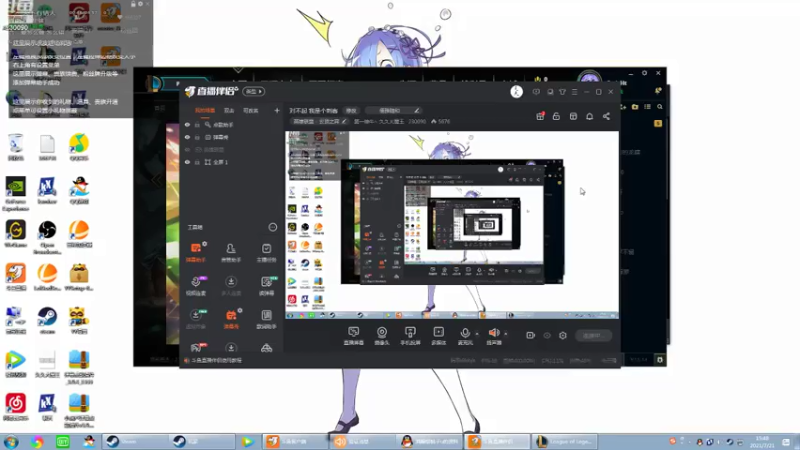Click the edit button next to stream title
The height and width of the screenshot is (450, 800).
click(x=351, y=110)
